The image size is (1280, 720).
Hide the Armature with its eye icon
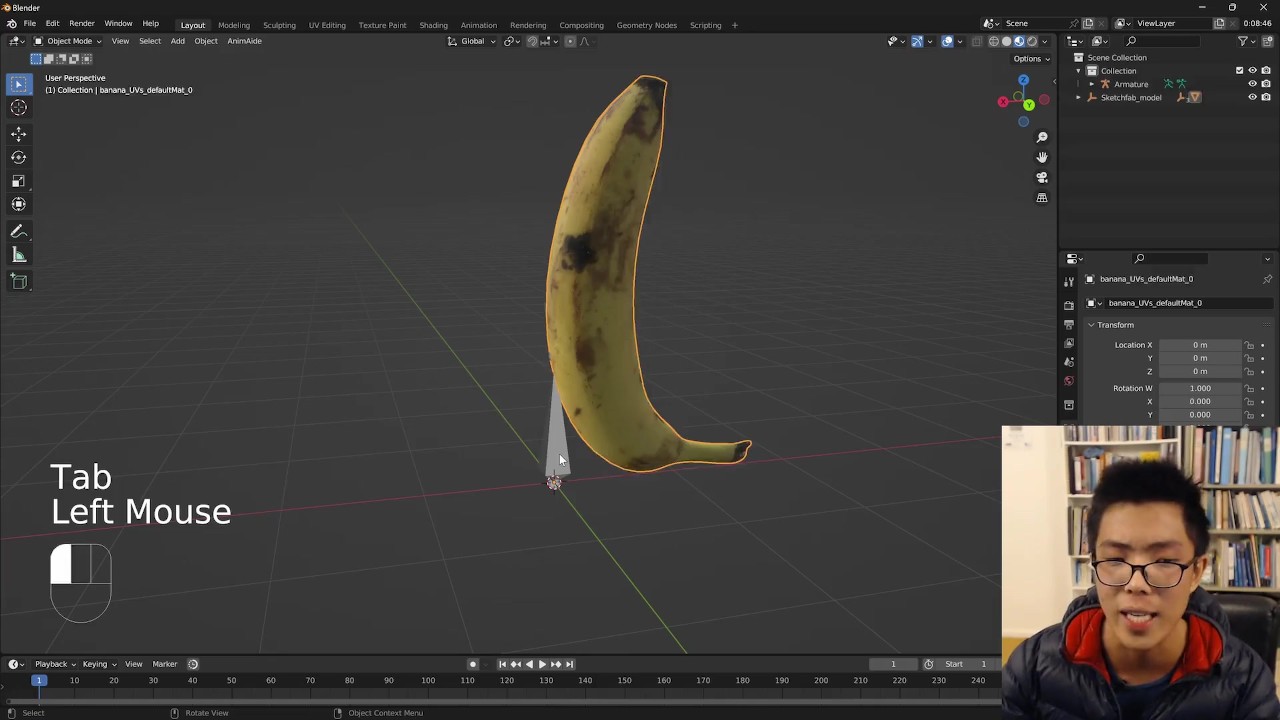pyautogui.click(x=1252, y=84)
